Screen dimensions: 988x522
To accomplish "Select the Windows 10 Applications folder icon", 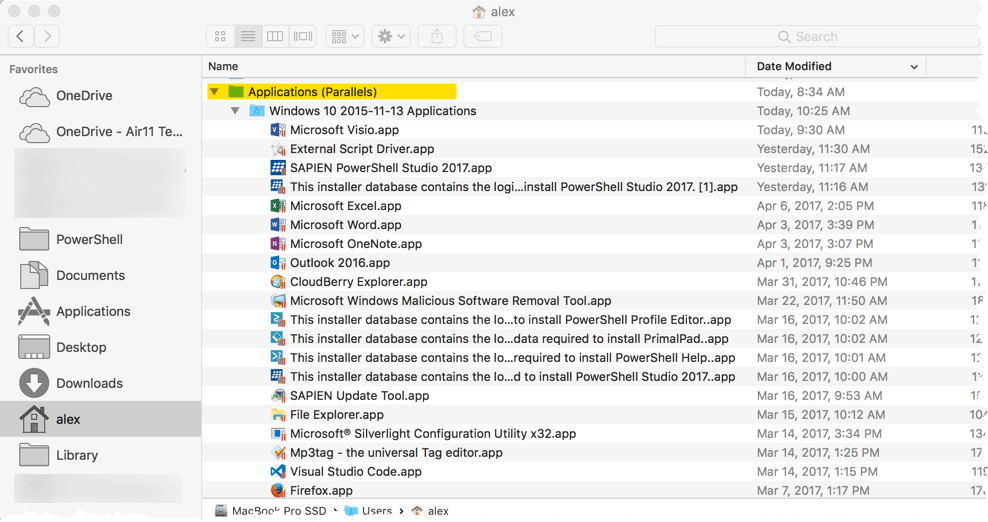I will click(x=256, y=111).
